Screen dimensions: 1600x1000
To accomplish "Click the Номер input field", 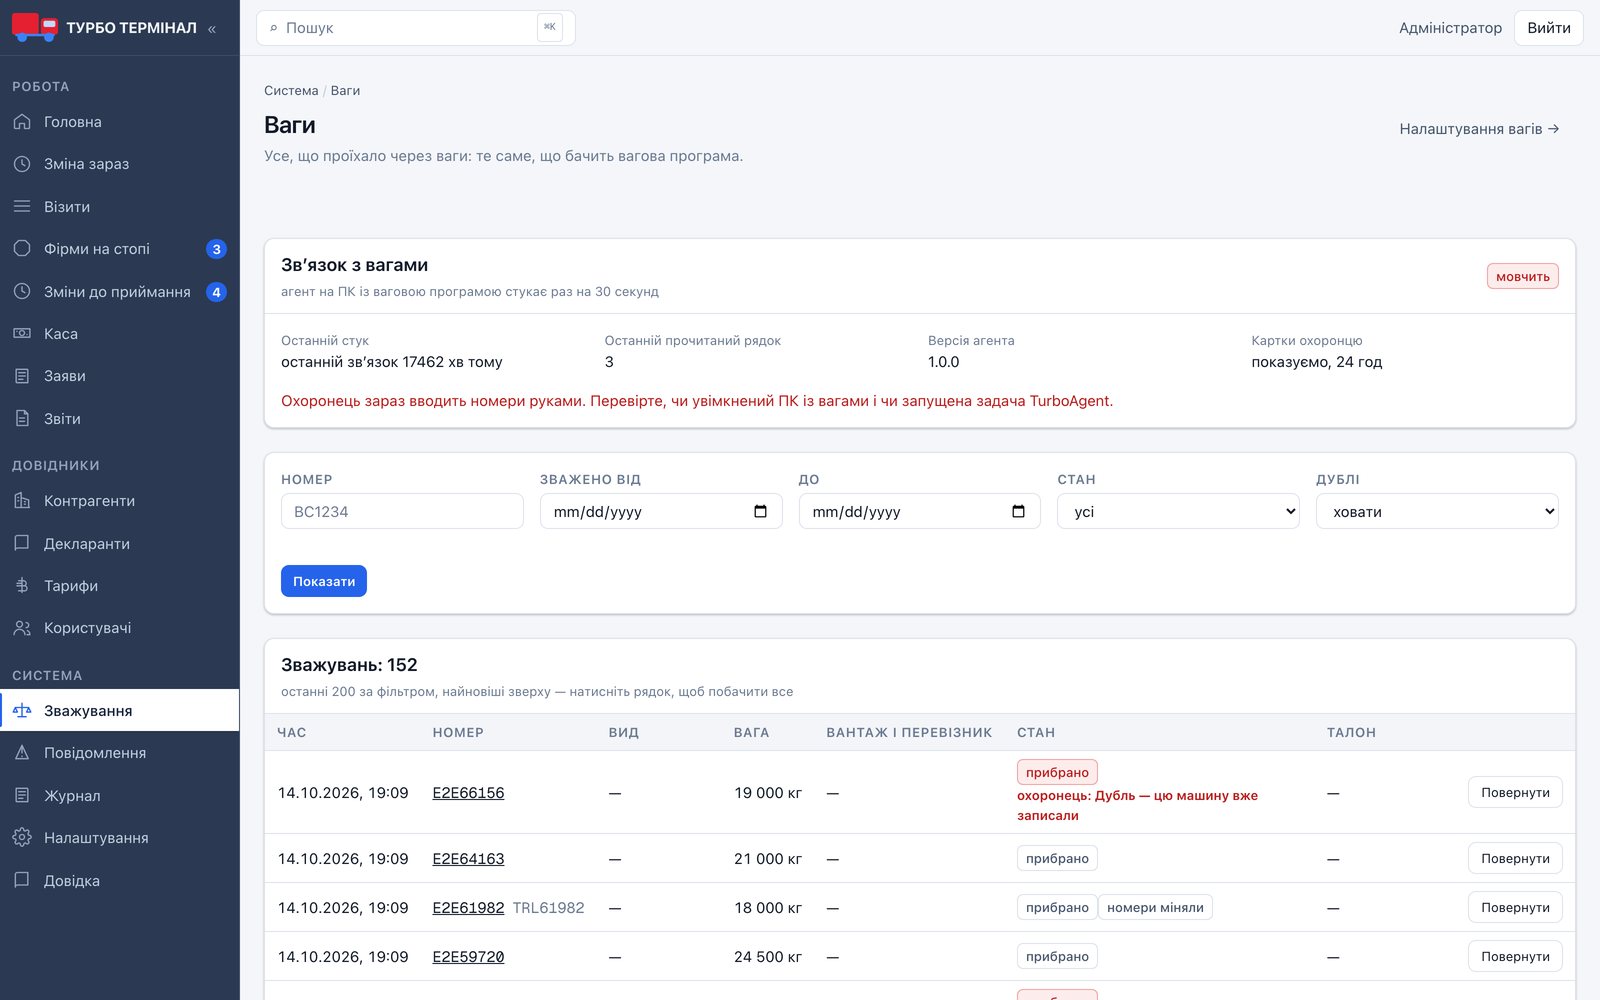I will 402,511.
